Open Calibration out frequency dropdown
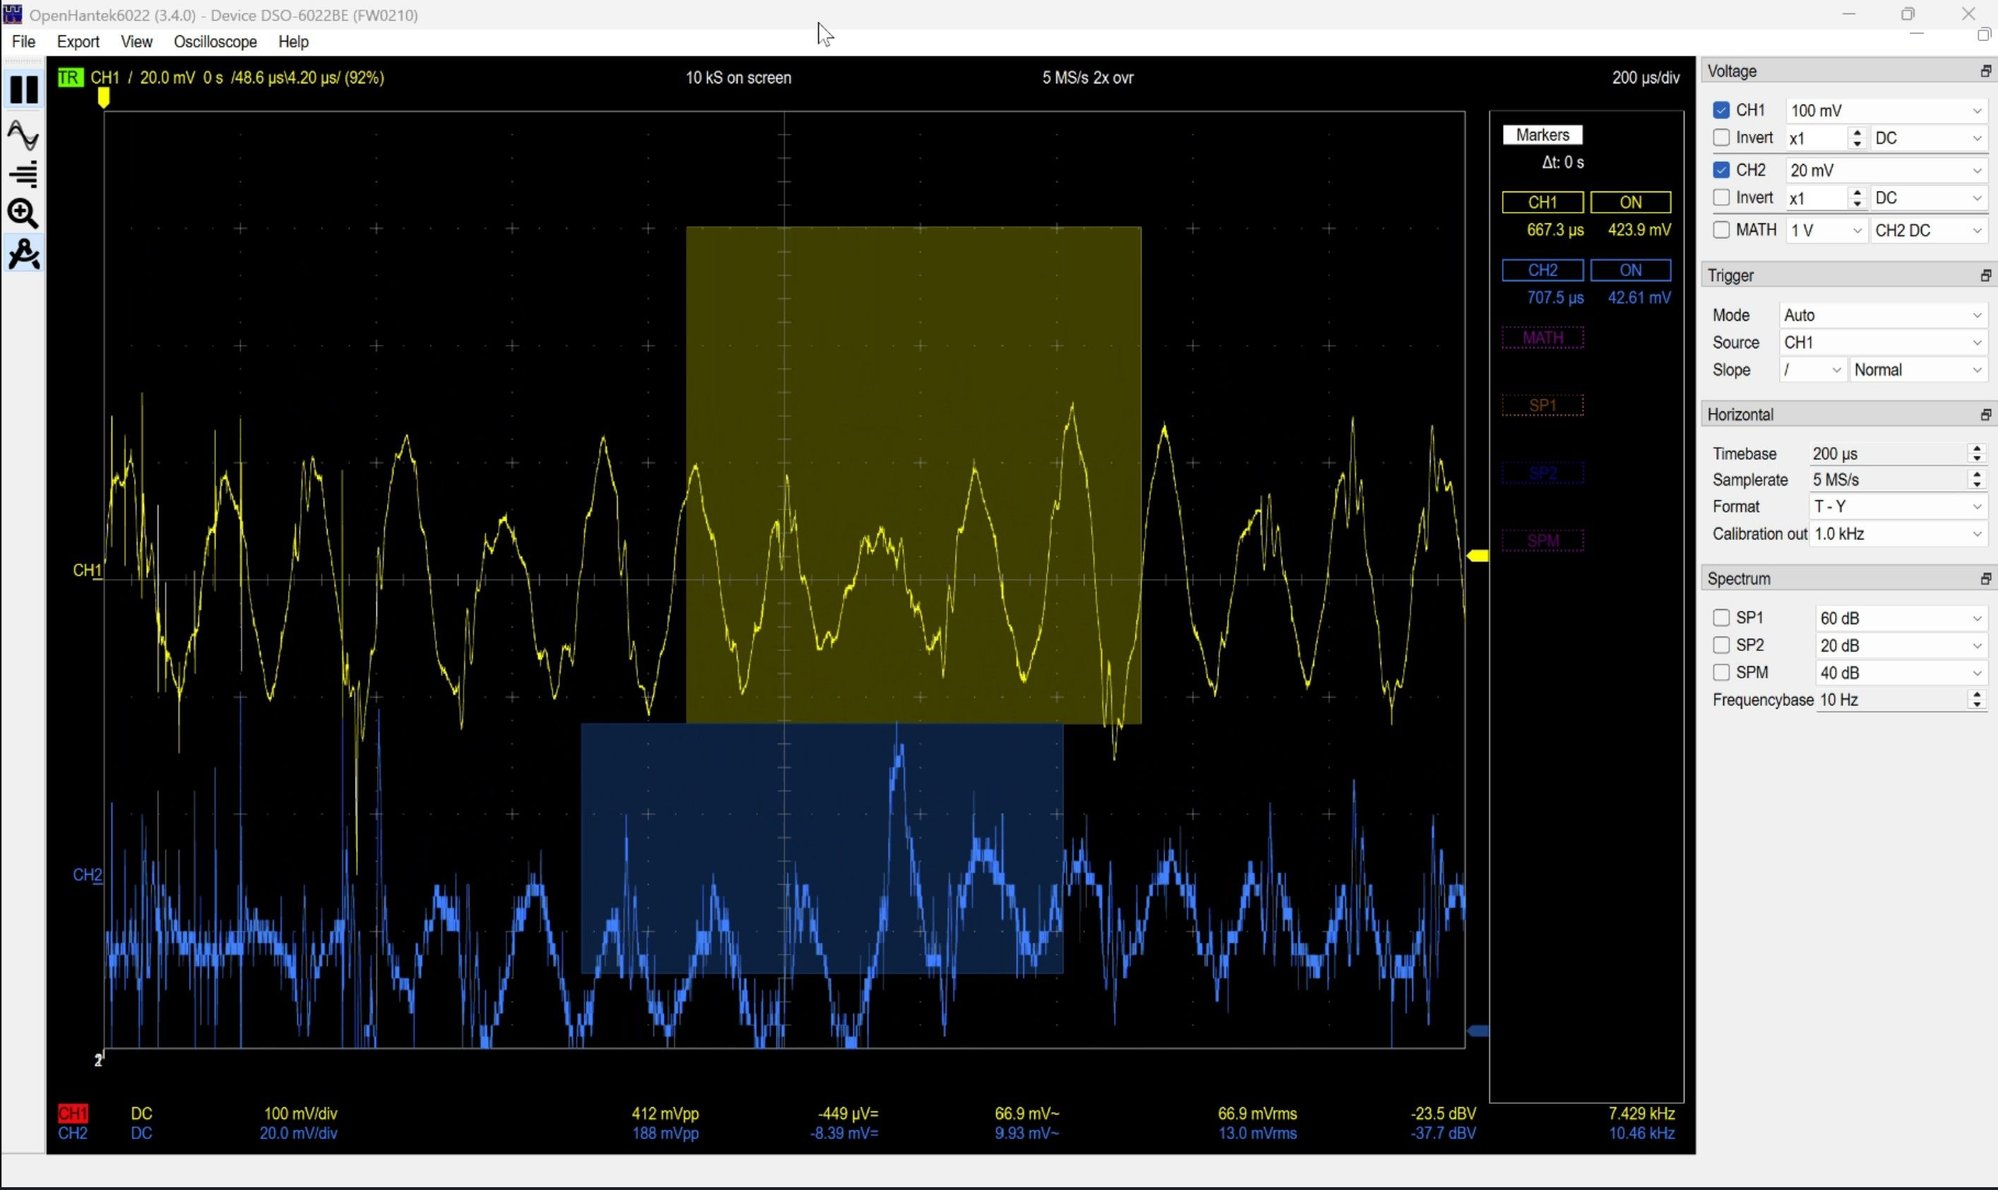The height and width of the screenshot is (1190, 1998). pos(1897,534)
